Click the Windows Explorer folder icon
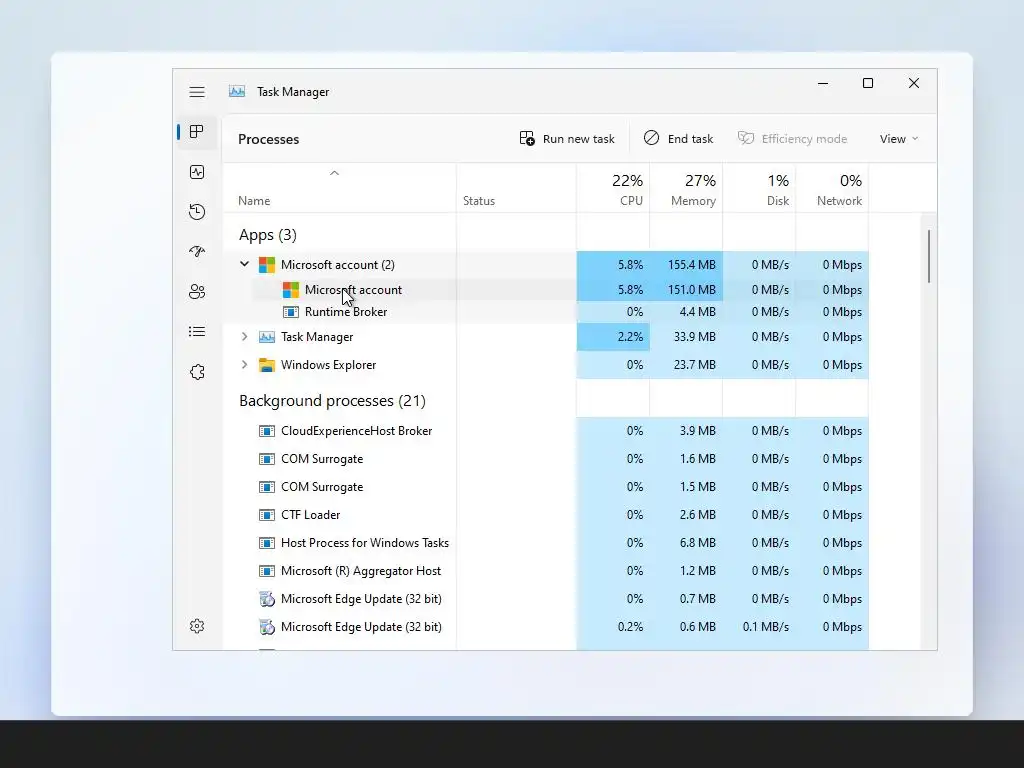 click(x=266, y=365)
